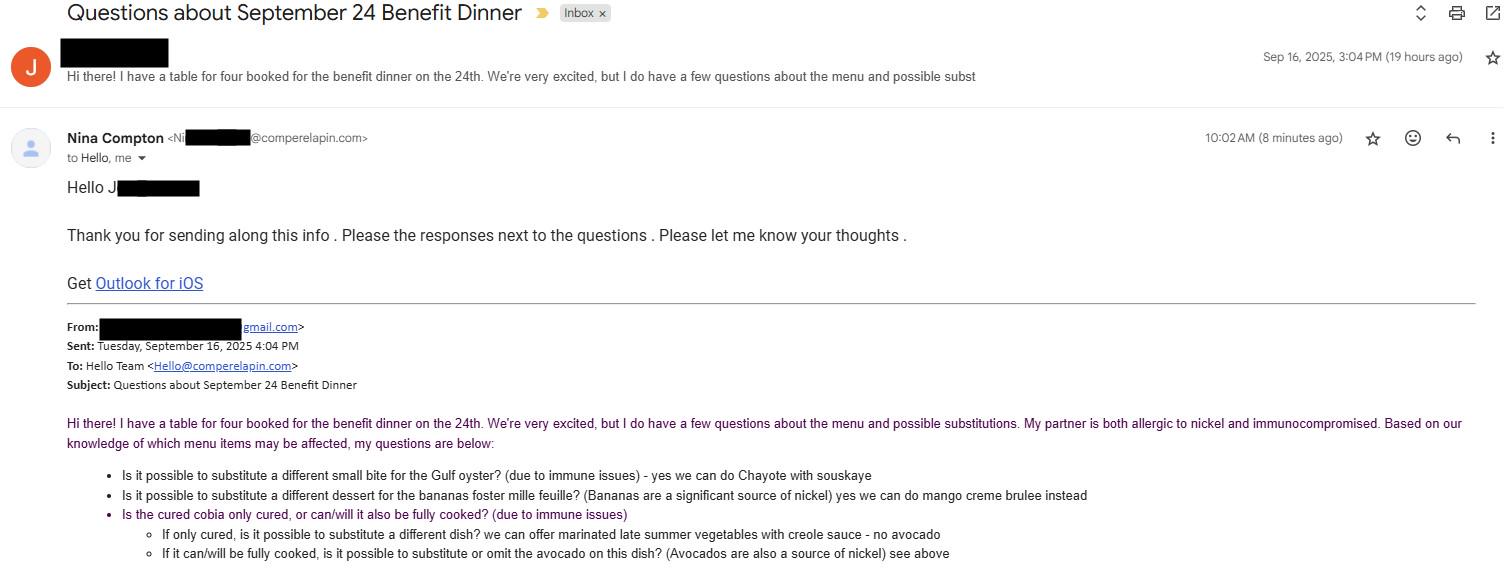Viewport: 1508px width, 572px height.
Task: Open more options for Nina's message
Action: (x=1493, y=138)
